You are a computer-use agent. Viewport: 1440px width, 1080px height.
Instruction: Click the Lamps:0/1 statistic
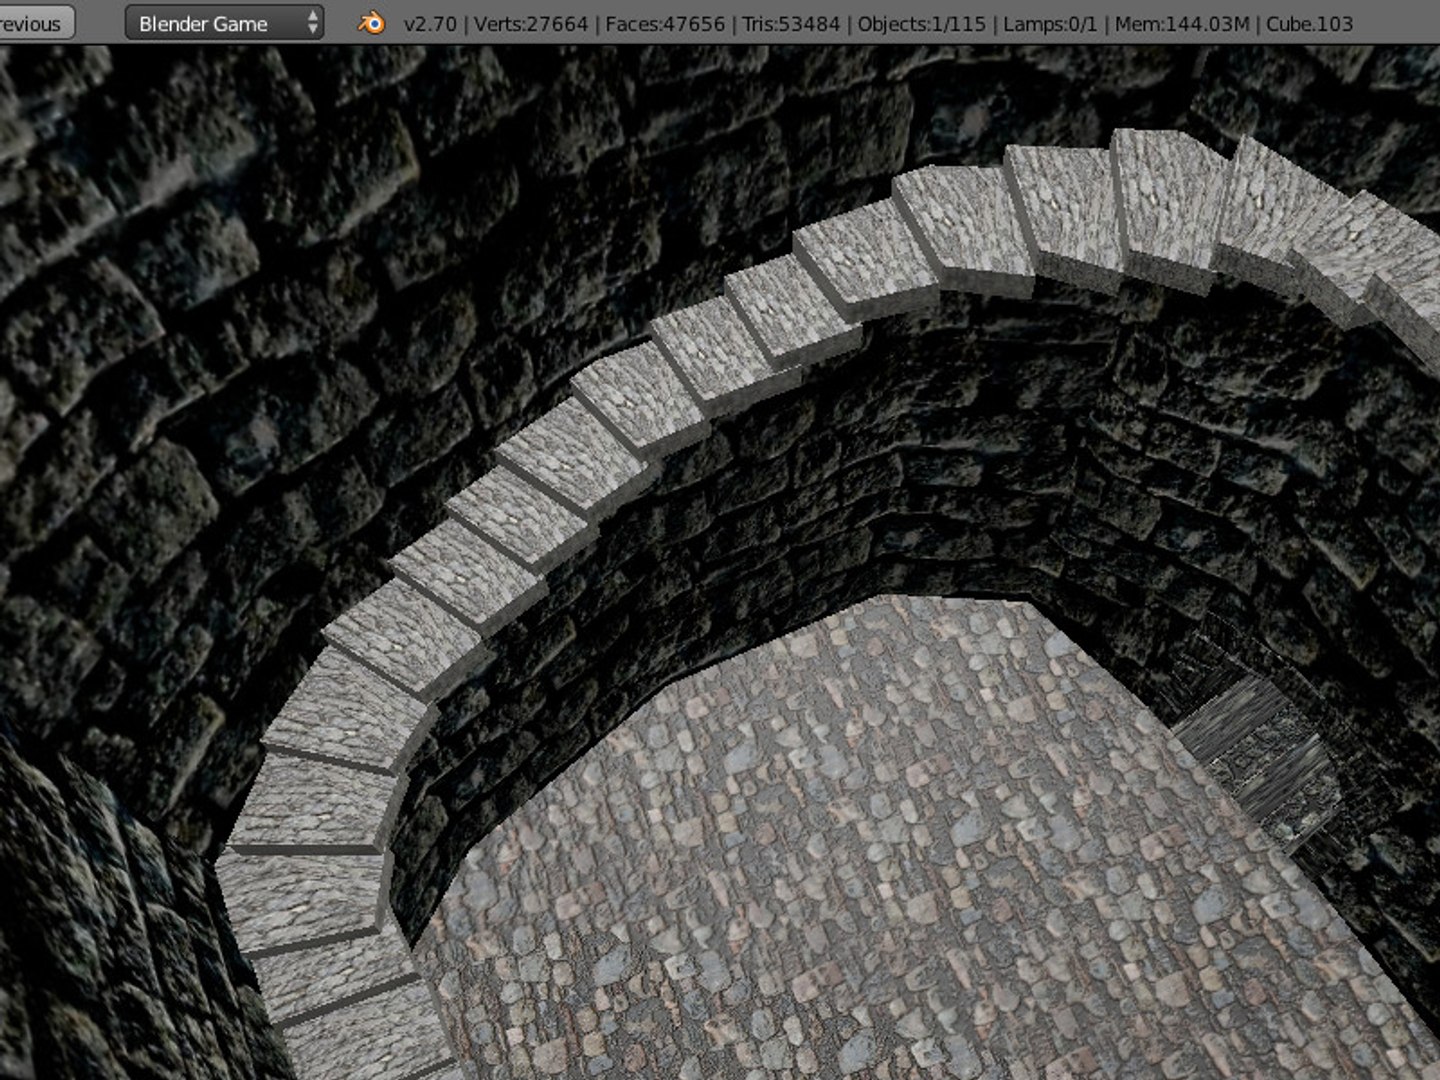[1050, 24]
